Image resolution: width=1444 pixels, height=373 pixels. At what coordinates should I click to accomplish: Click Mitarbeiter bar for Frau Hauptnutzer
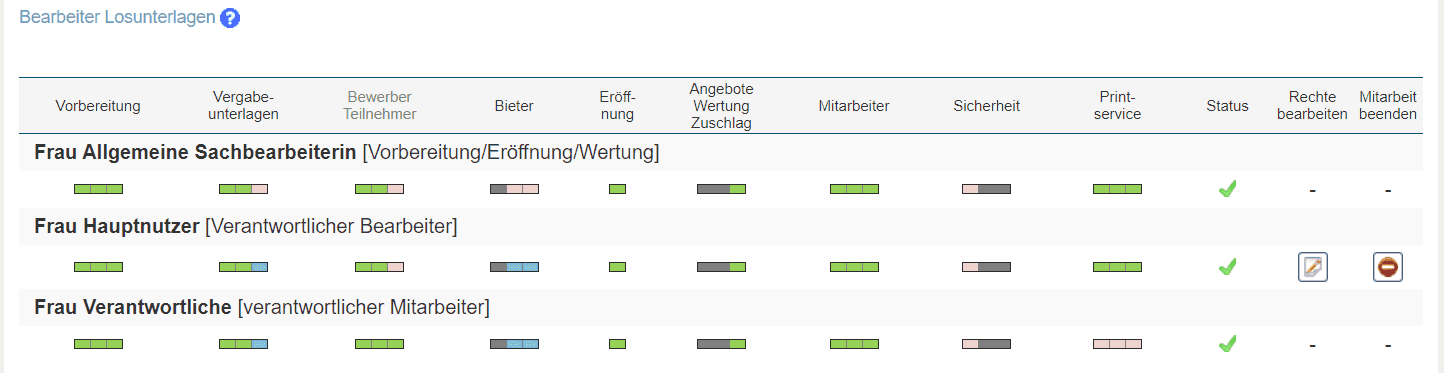[x=854, y=267]
